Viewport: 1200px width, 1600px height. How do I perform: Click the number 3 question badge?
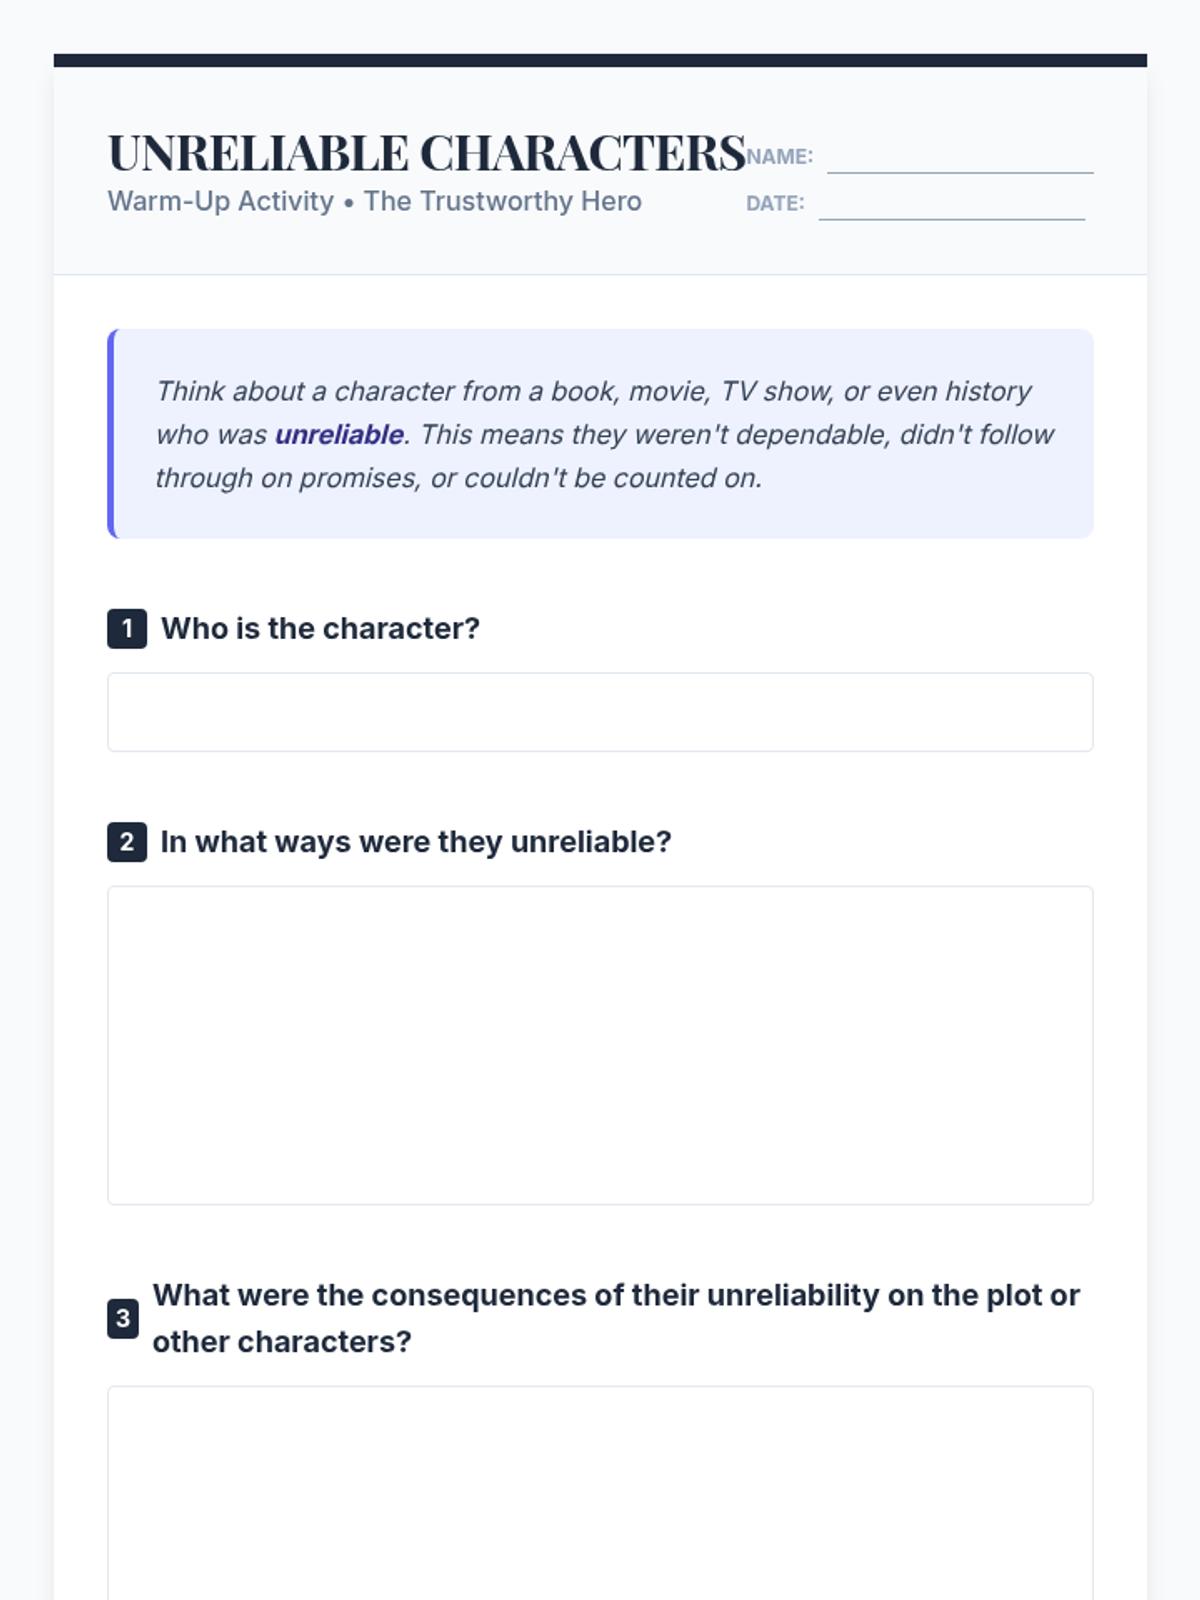[123, 1318]
